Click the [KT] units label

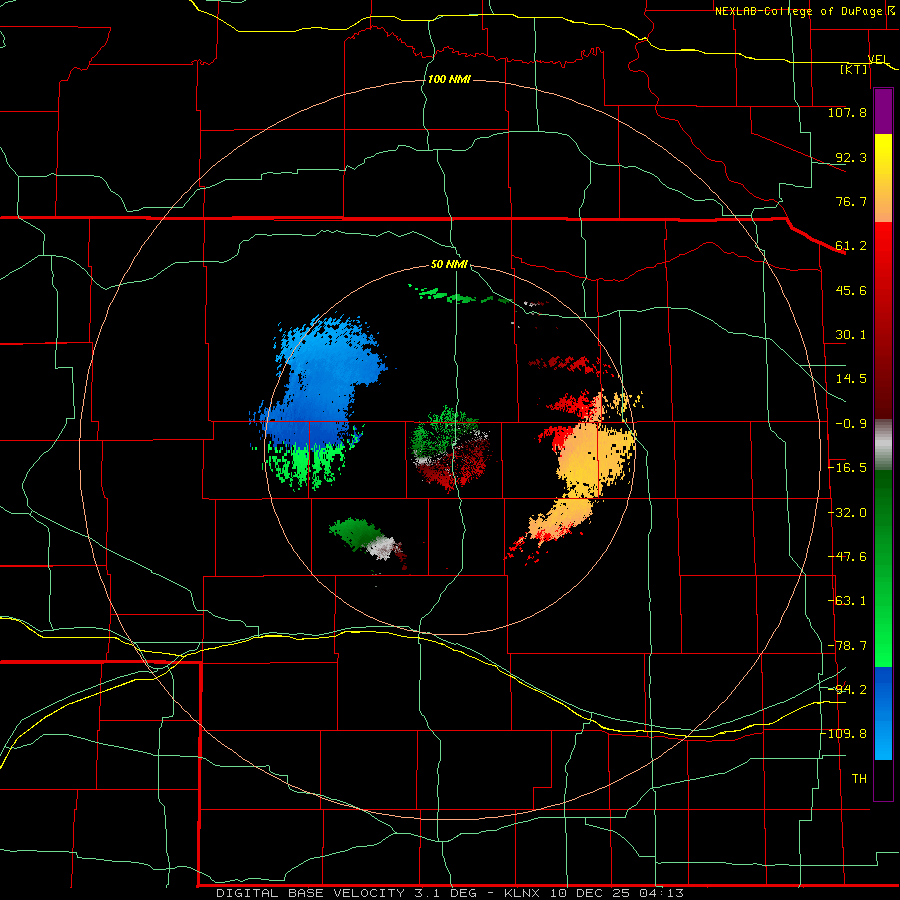click(854, 69)
